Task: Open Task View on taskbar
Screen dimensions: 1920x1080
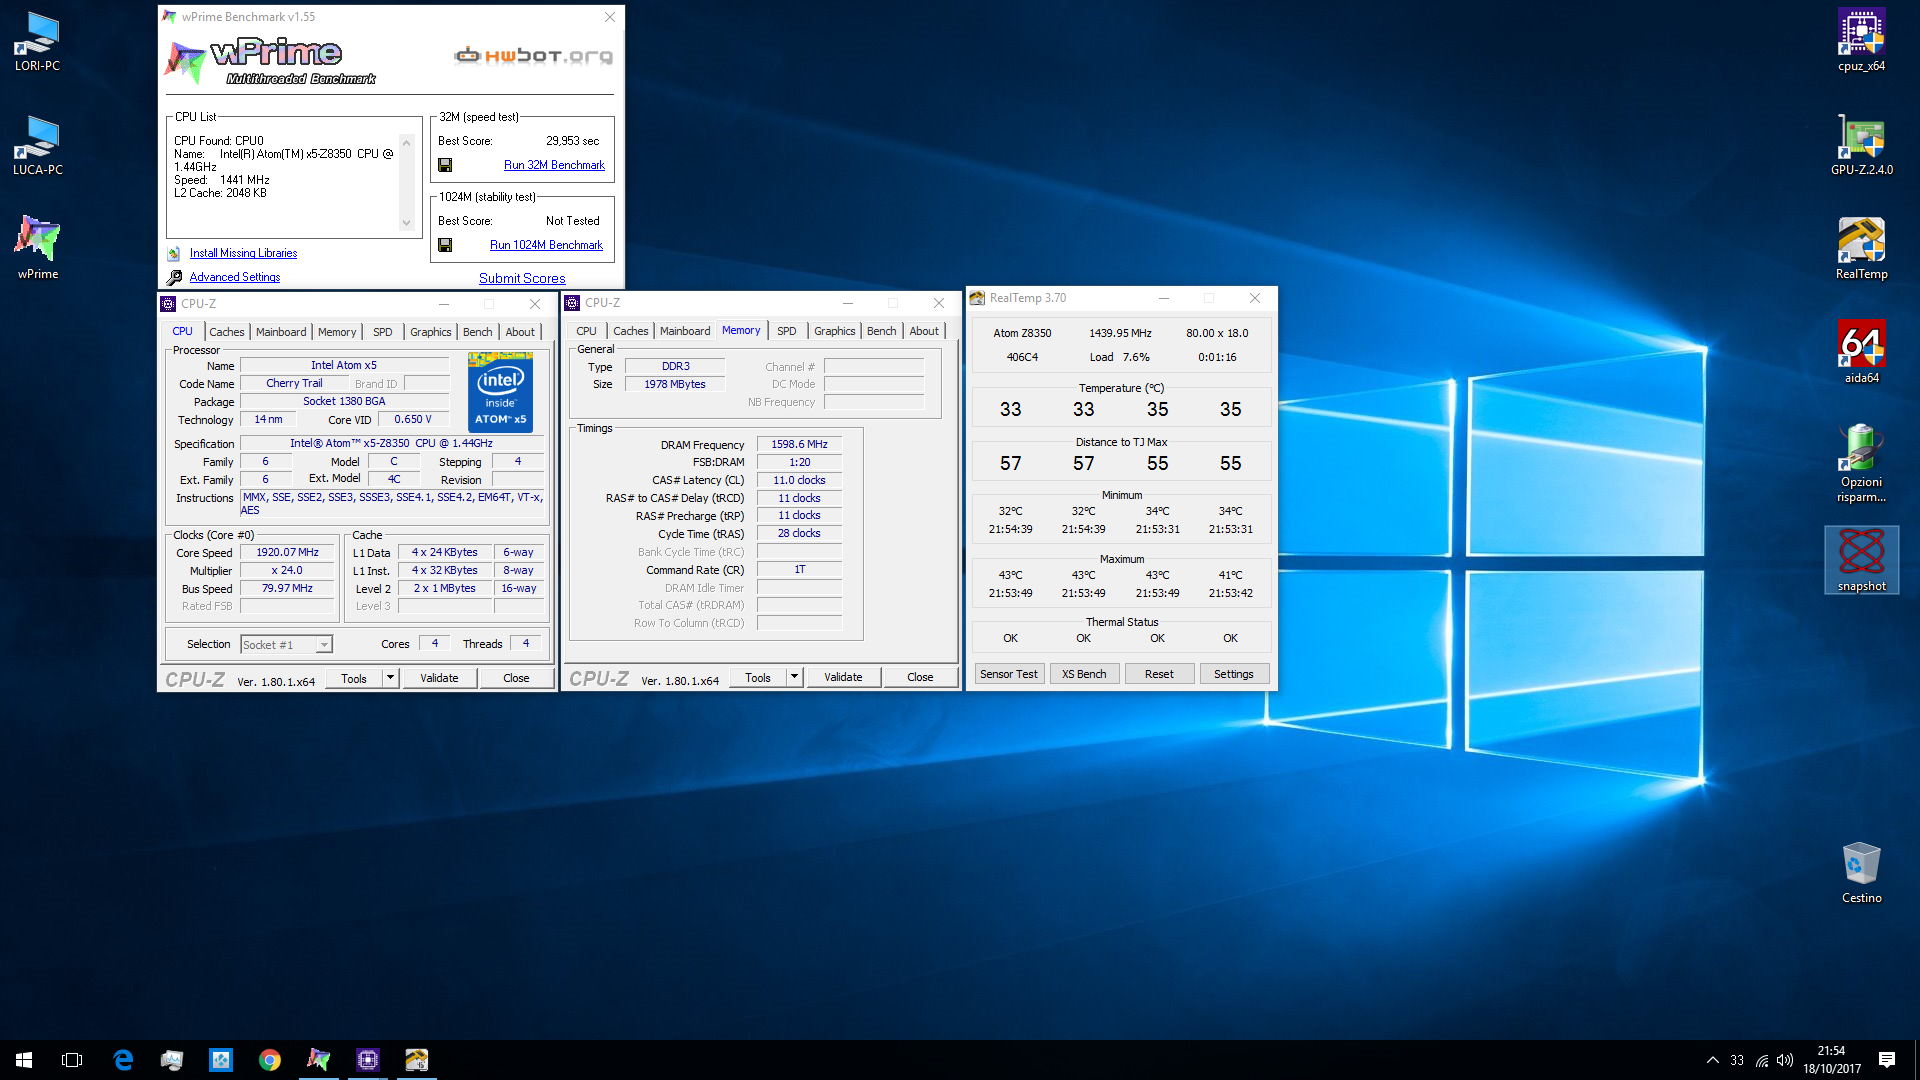Action: click(72, 1060)
